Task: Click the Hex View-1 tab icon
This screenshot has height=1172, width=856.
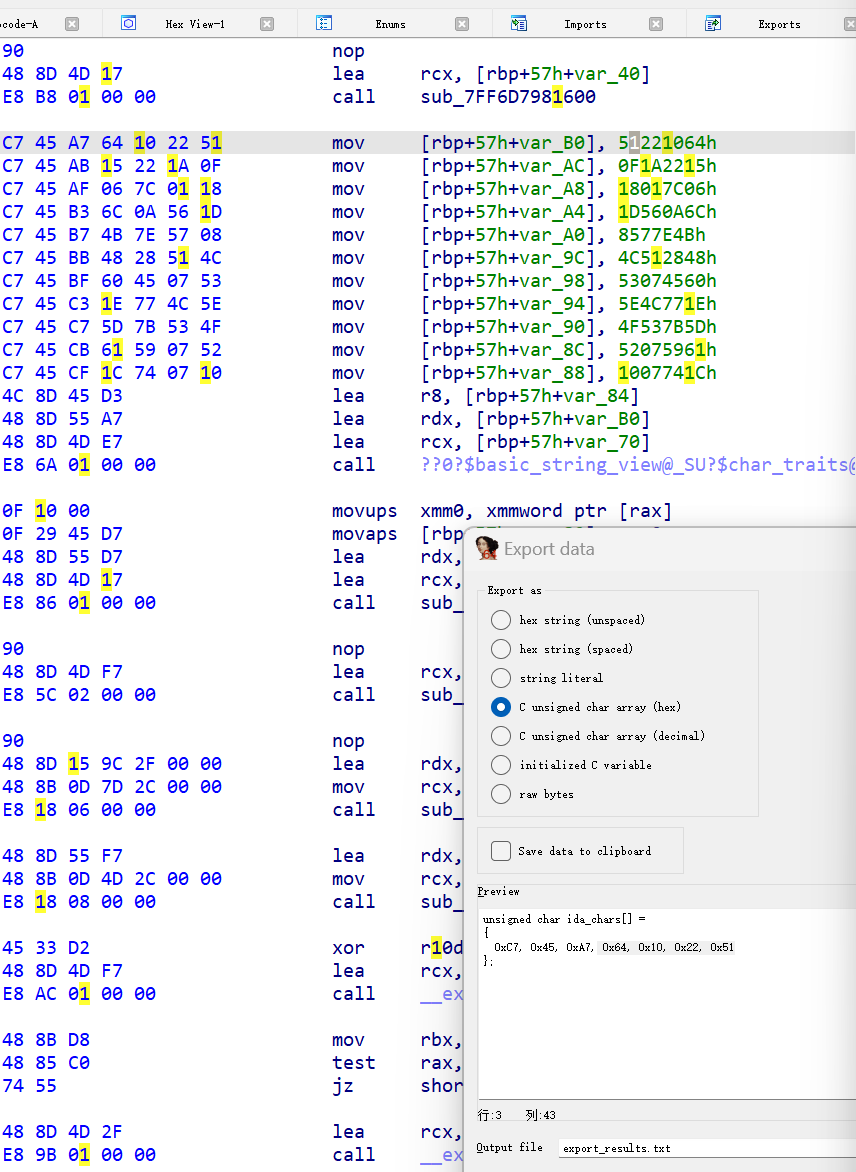Action: point(128,23)
